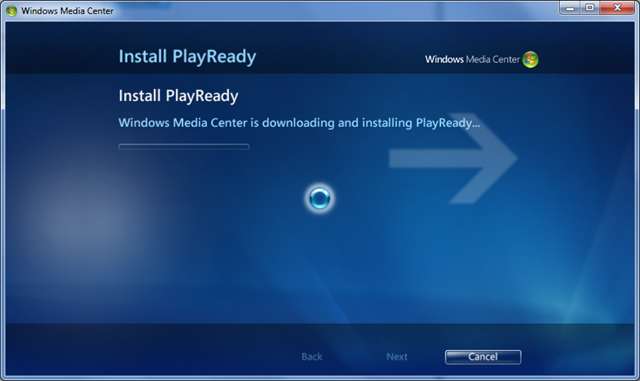This screenshot has width=640, height=381.
Task: Click the large faded right arrow graphic
Action: pyautogui.click(x=453, y=158)
